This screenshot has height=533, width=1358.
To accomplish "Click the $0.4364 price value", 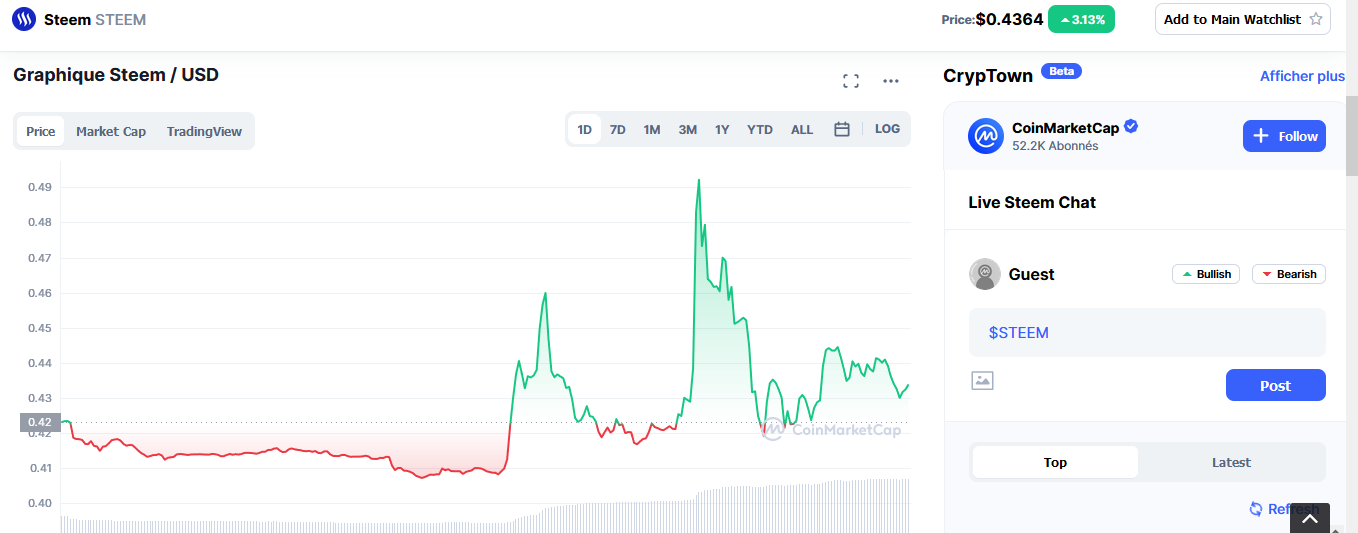I will [1009, 19].
